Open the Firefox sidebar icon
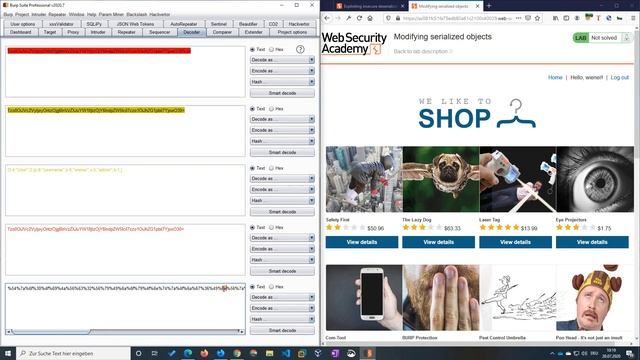640x360 pixels. pos(566,18)
